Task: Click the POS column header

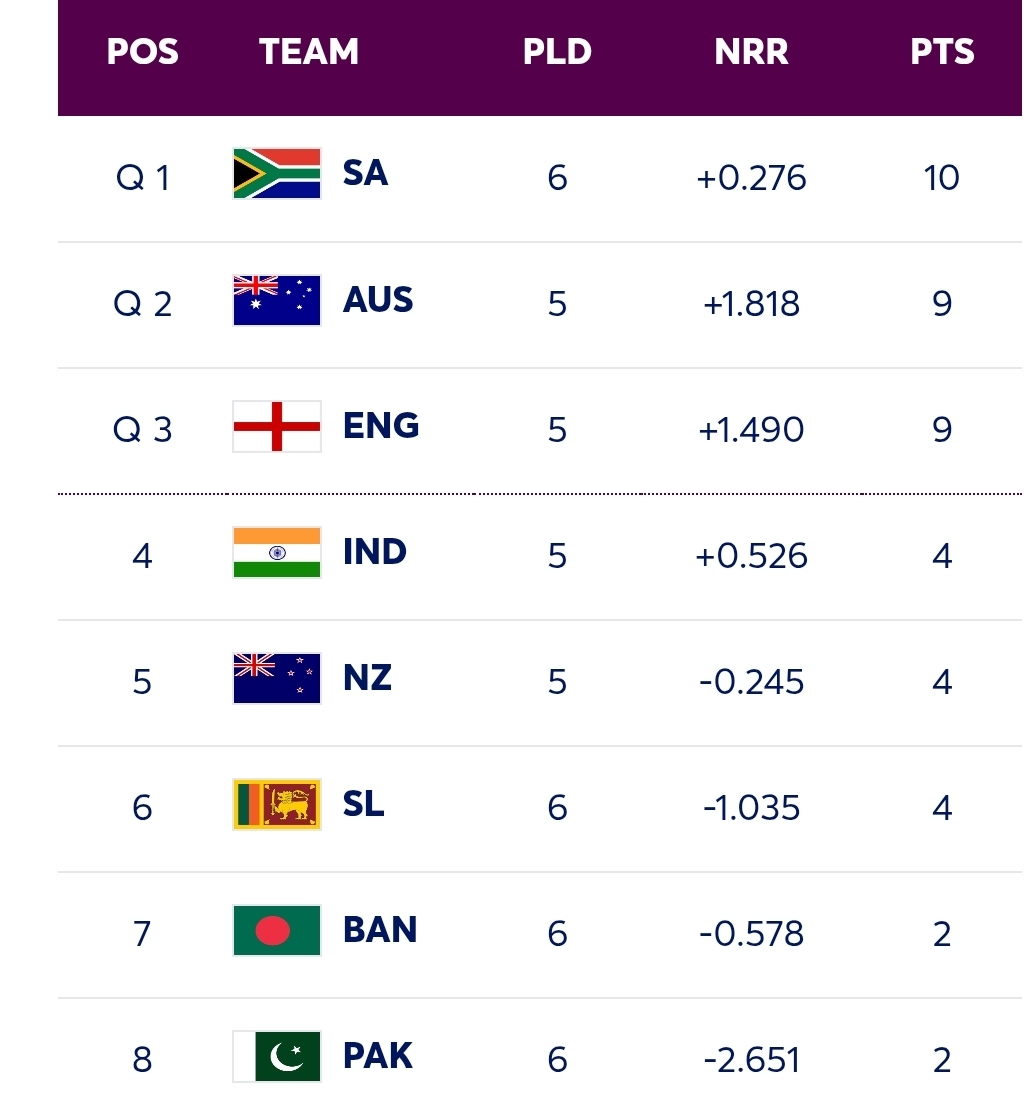Action: [x=143, y=52]
